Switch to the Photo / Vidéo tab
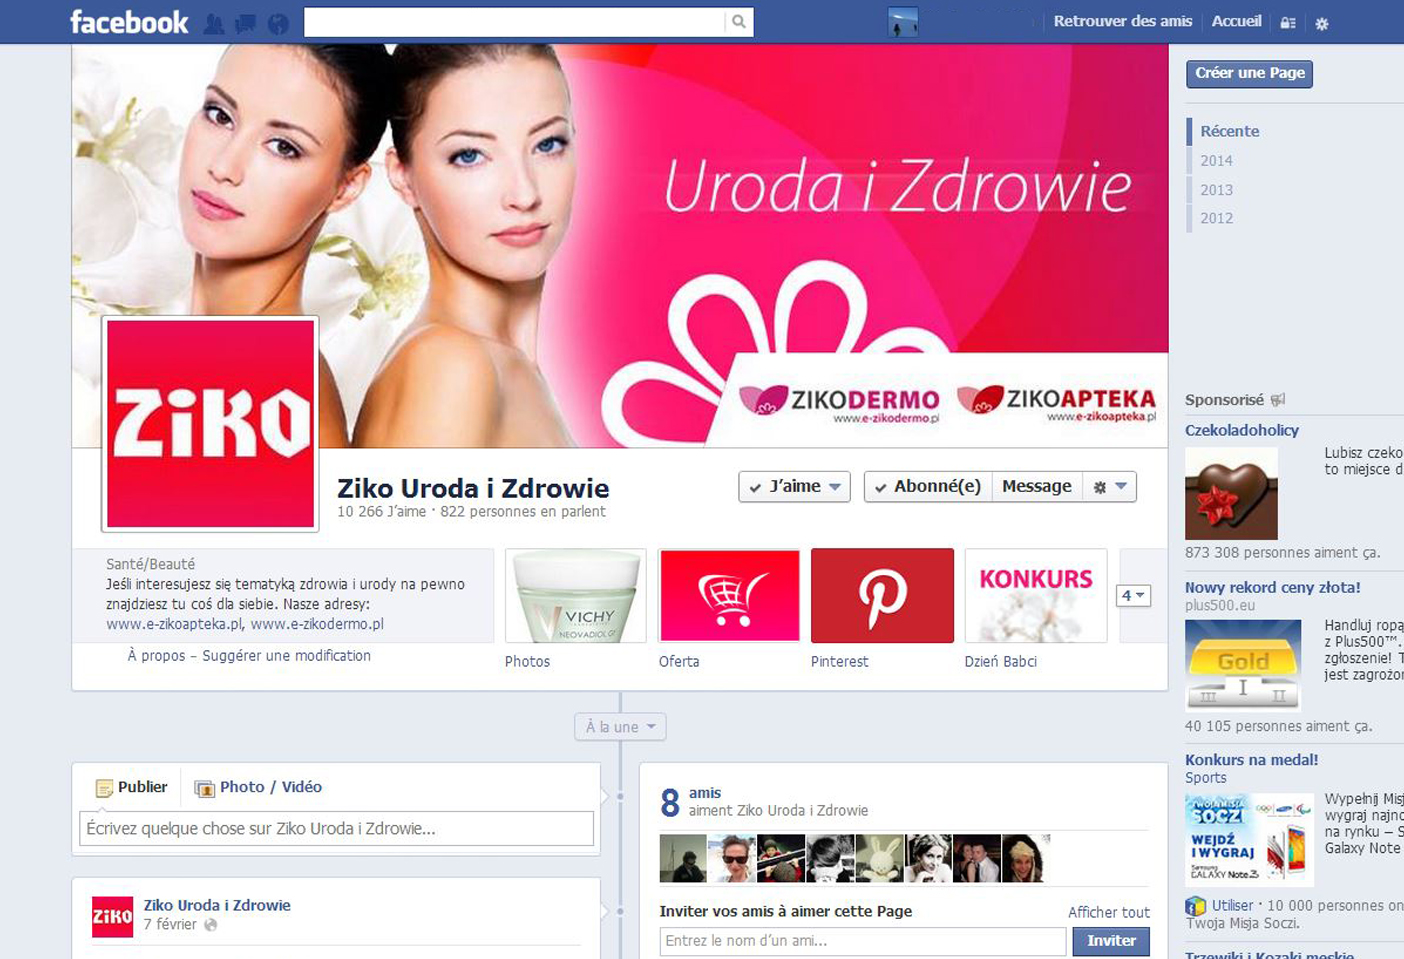The image size is (1404, 959). [x=259, y=788]
